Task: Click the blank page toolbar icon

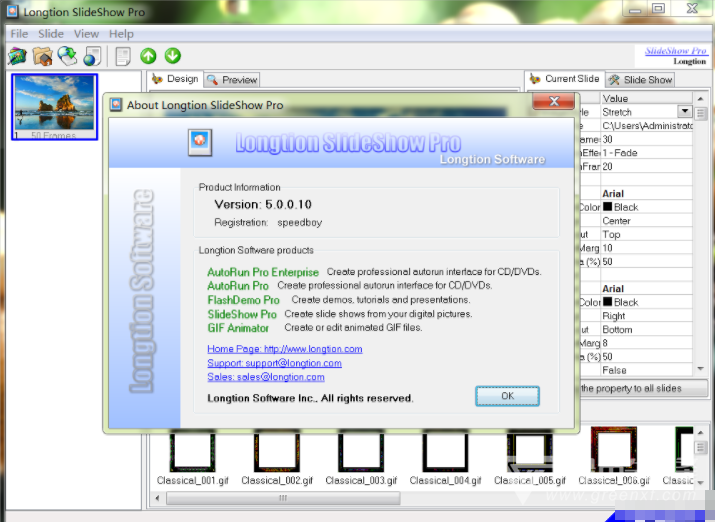Action: coord(123,56)
